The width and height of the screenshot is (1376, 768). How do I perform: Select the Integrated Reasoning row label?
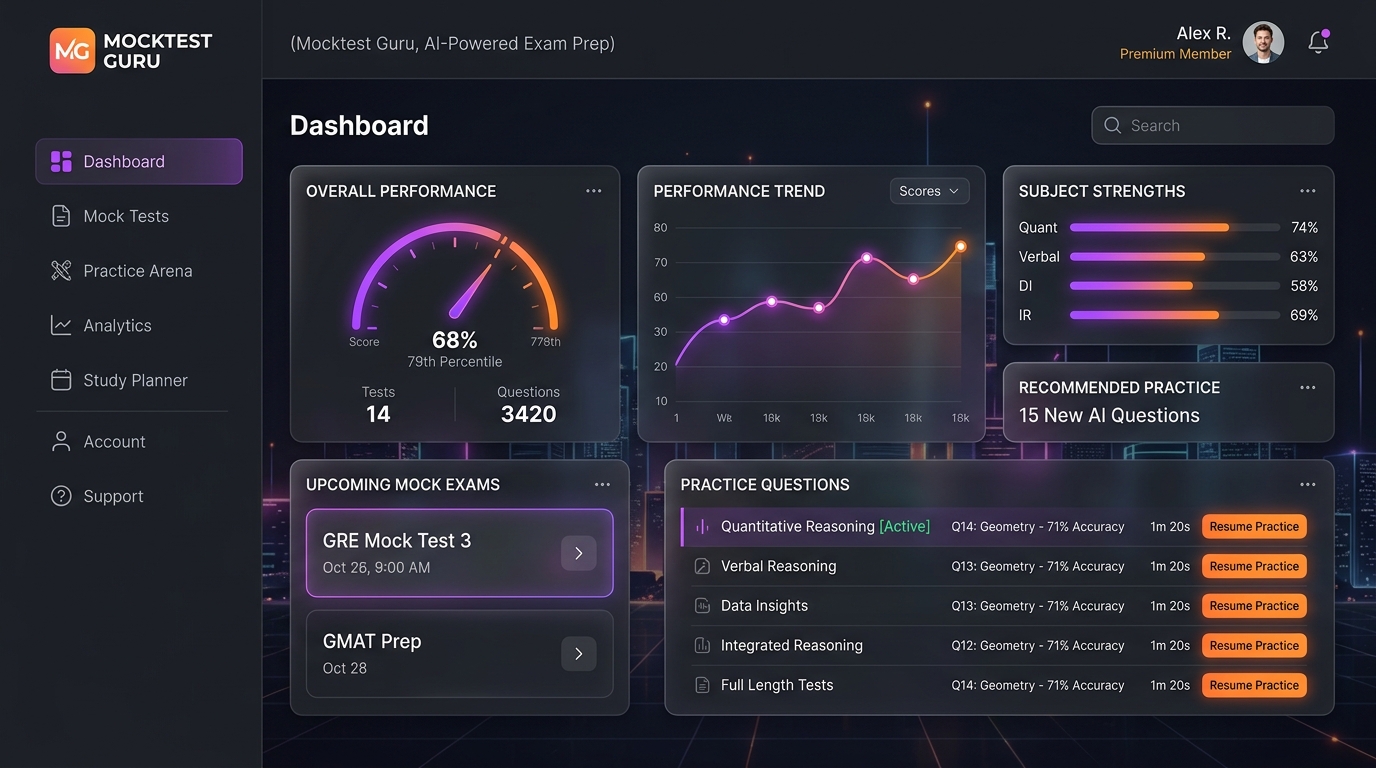coord(791,646)
